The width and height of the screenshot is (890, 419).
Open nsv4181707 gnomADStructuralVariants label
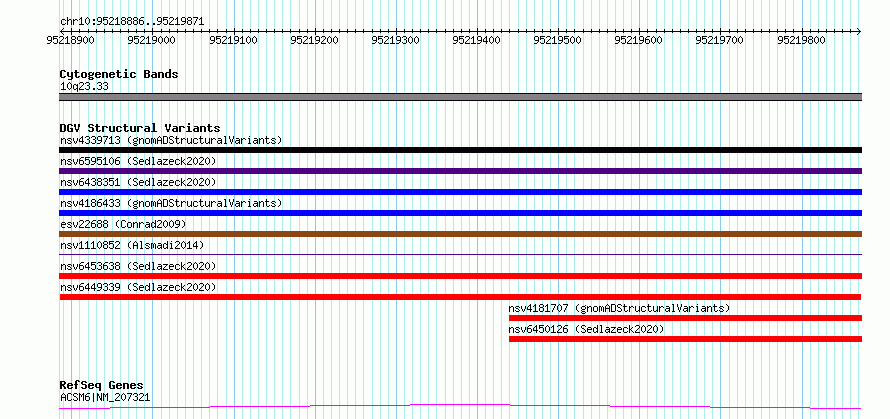pos(619,308)
